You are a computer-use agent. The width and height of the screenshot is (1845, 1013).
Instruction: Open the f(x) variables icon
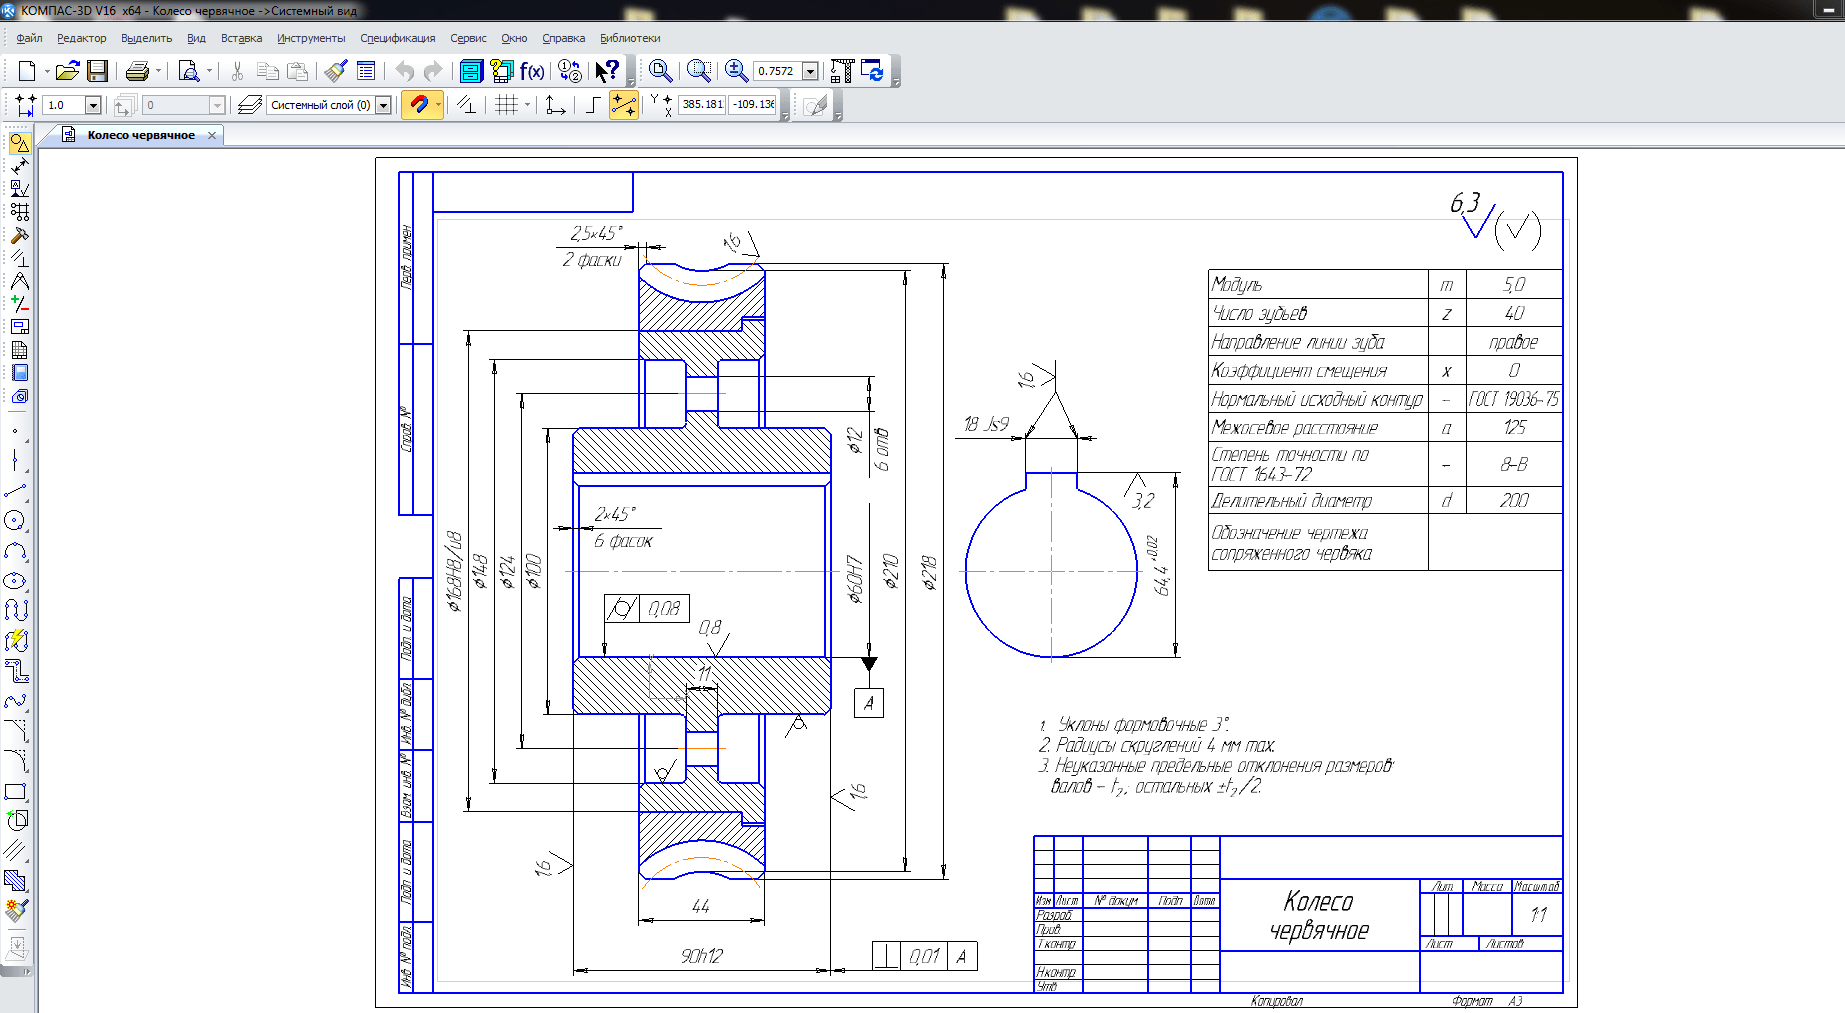click(x=532, y=71)
